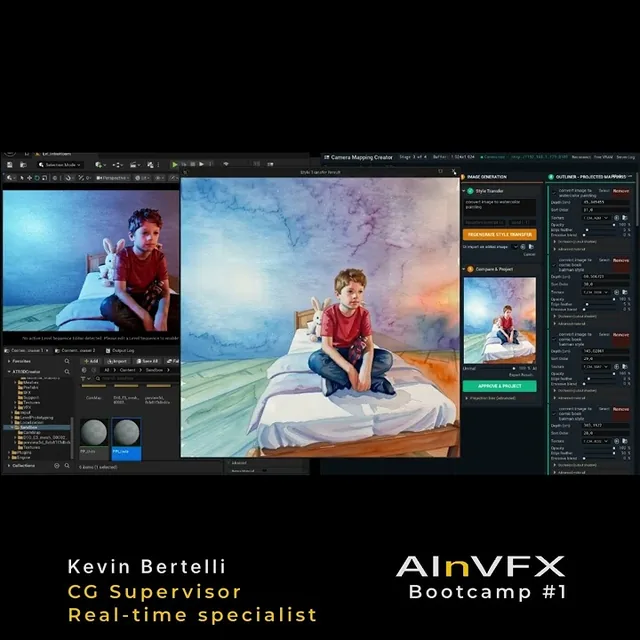This screenshot has height=640, width=640.
Task: Select the Content Browser 1 tab
Action: [x=27, y=351]
